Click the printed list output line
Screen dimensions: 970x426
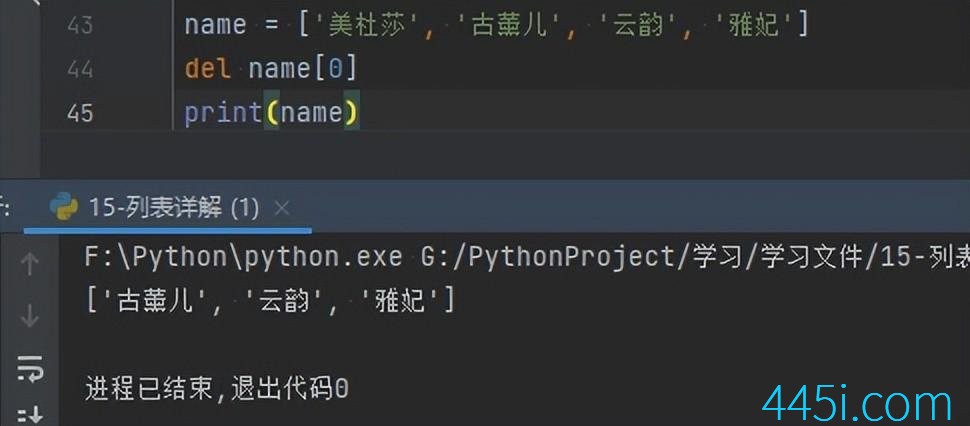270,300
